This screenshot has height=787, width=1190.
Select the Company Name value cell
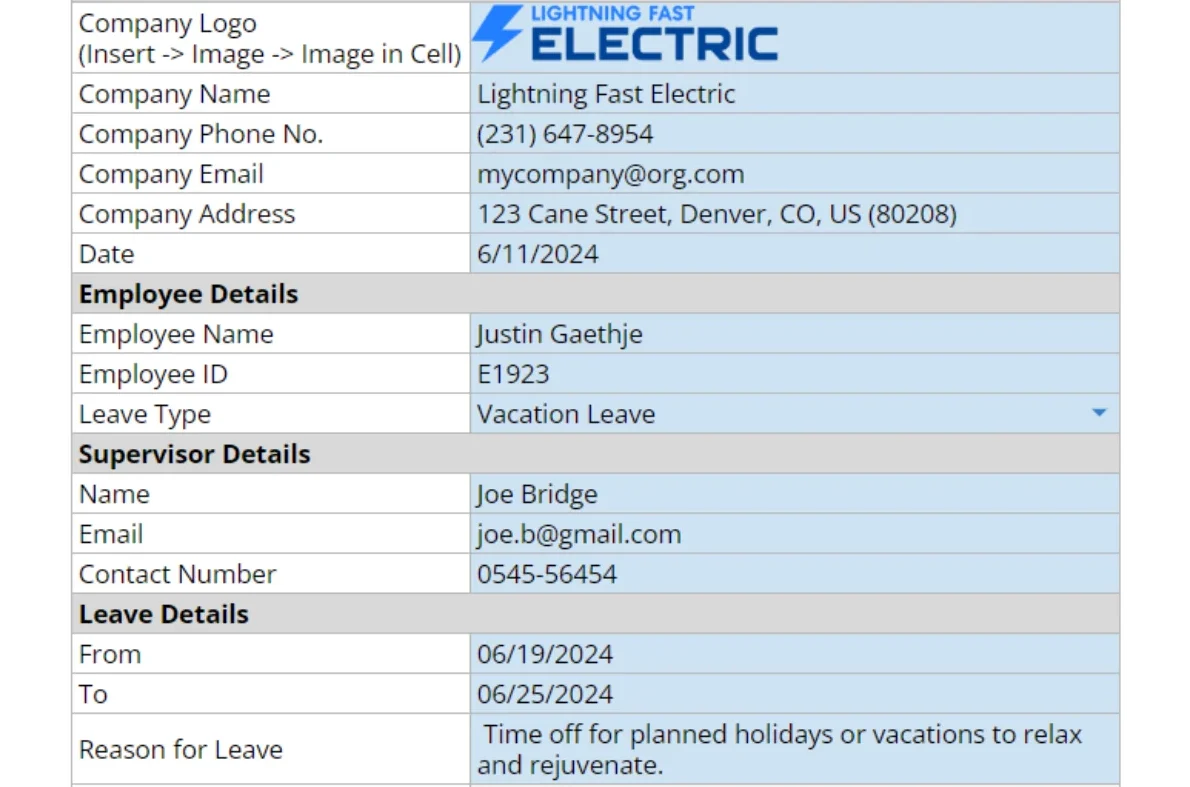point(795,93)
